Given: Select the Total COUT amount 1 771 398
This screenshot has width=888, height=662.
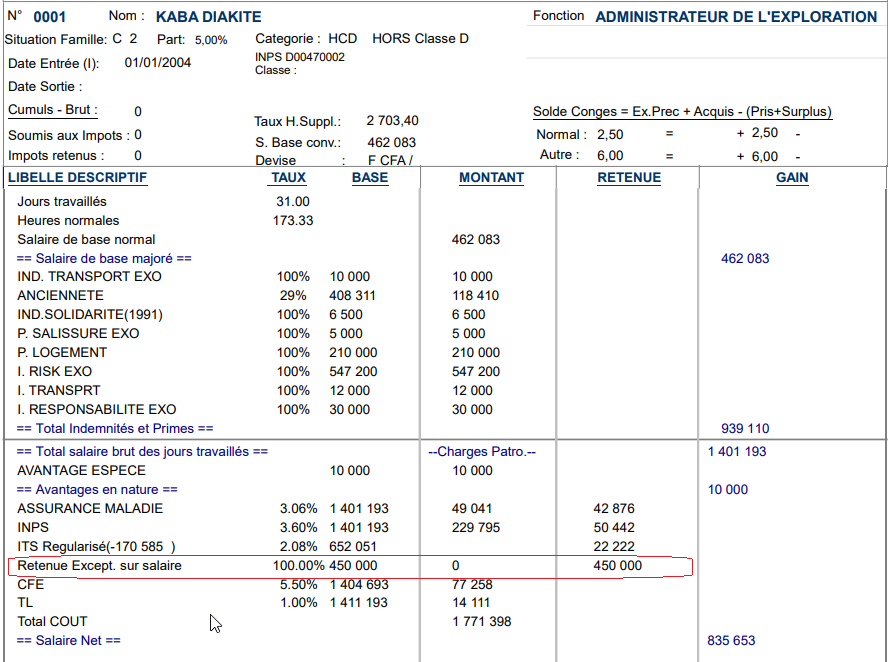Looking at the screenshot, I should [x=481, y=622].
